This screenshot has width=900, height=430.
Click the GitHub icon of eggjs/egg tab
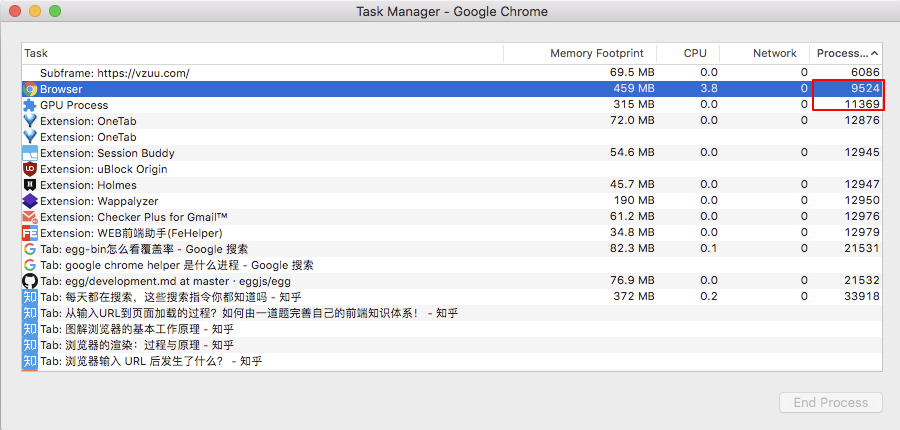(x=30, y=281)
